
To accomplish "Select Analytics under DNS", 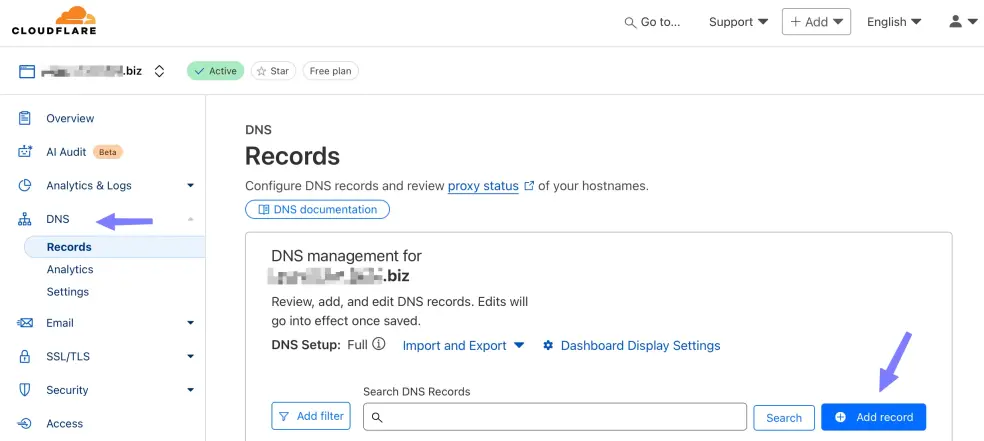I will tap(70, 269).
